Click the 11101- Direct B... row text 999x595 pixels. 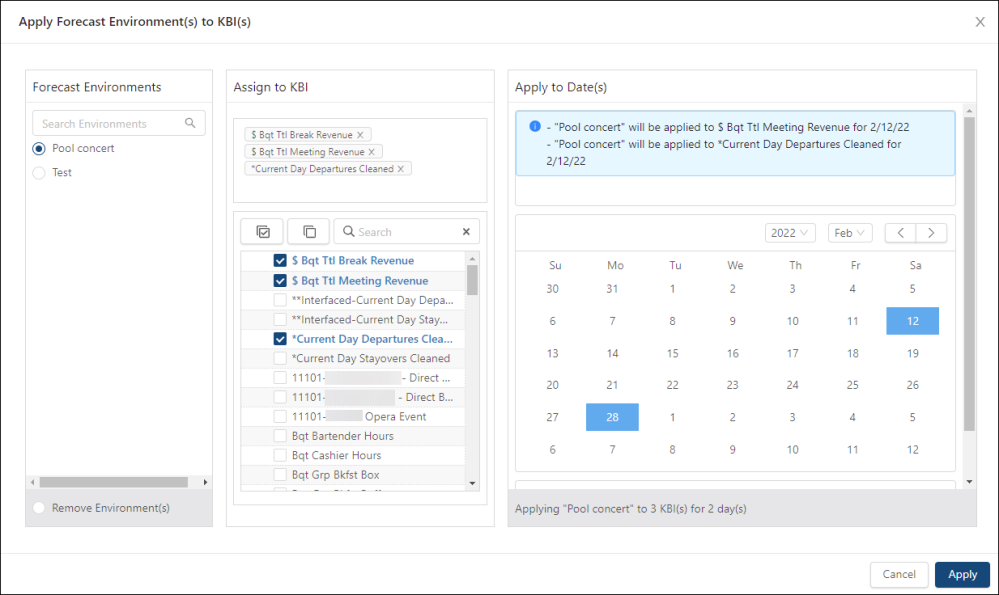tap(372, 397)
